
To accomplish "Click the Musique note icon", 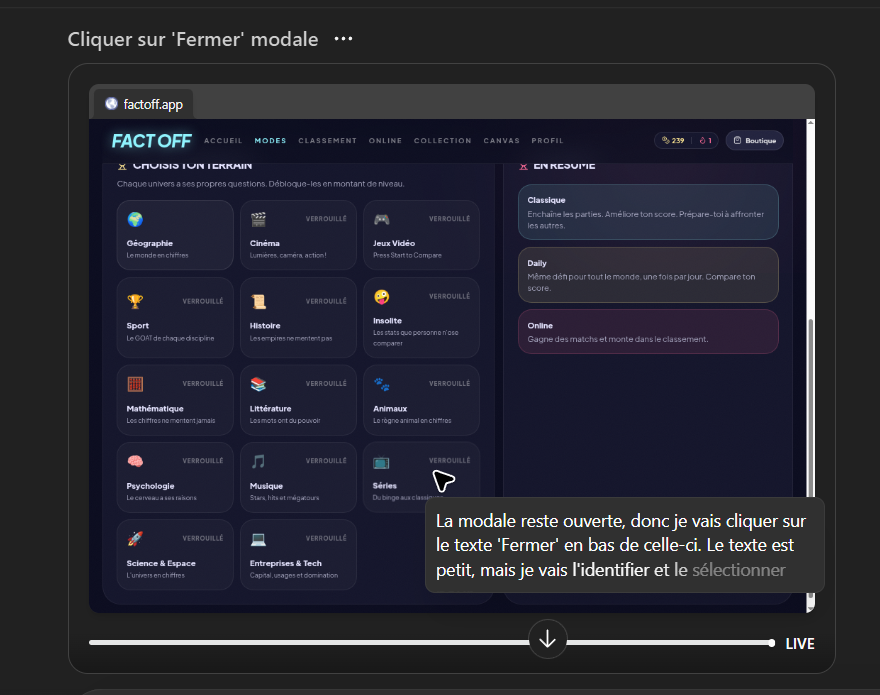I will [x=258, y=461].
